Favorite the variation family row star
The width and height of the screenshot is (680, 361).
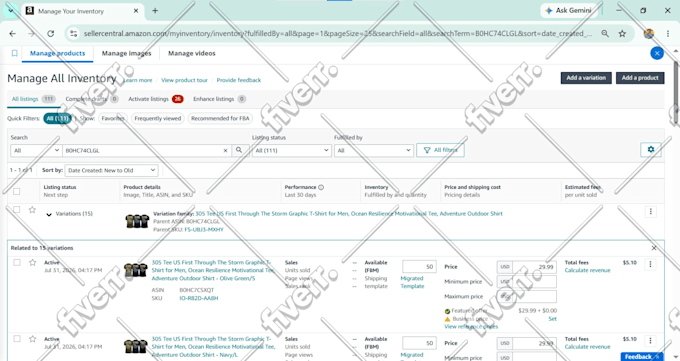coord(32,210)
